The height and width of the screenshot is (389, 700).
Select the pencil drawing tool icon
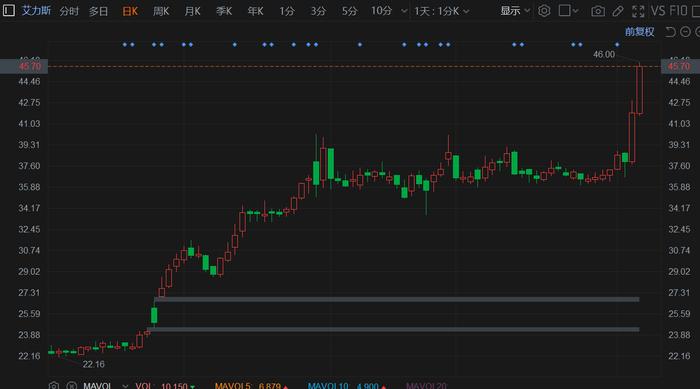click(x=618, y=11)
